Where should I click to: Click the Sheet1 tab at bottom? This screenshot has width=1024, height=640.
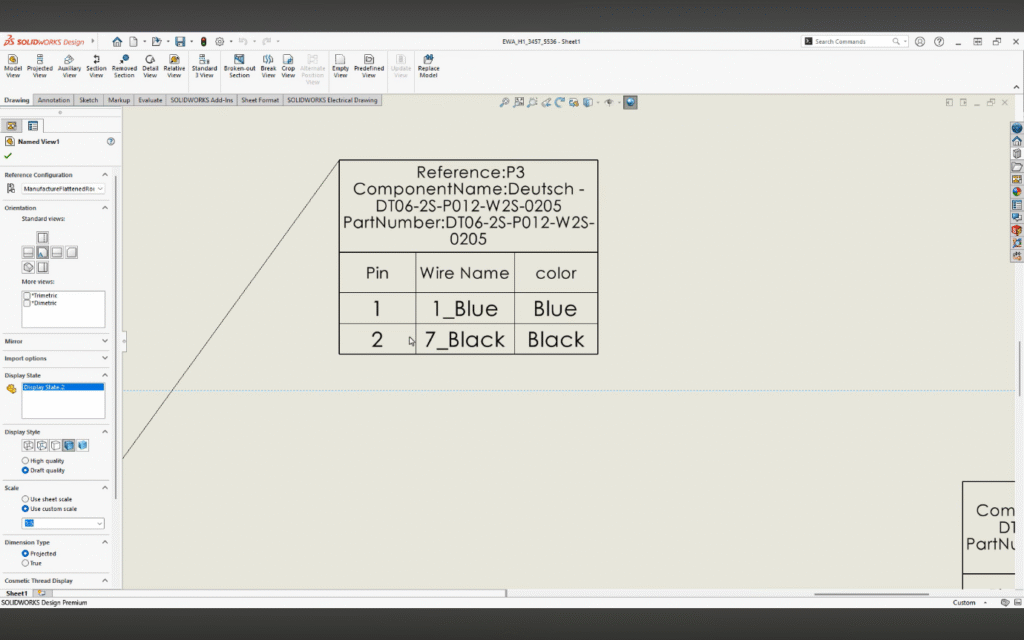[x=17, y=594]
